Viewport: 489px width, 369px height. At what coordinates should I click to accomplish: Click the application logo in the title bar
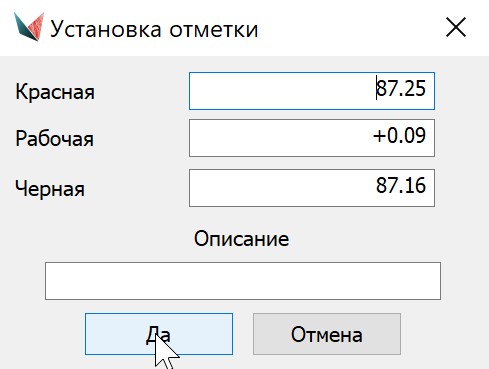pyautogui.click(x=29, y=27)
